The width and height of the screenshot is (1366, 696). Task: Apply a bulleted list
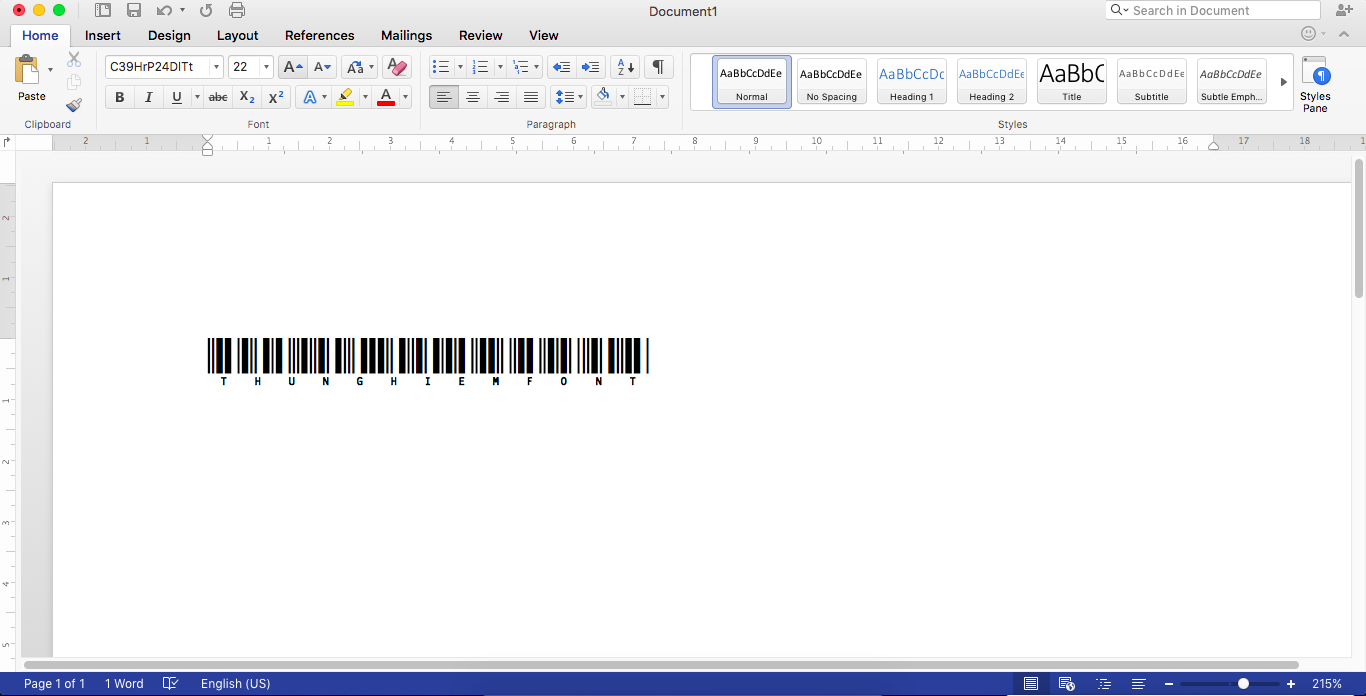[x=440, y=67]
